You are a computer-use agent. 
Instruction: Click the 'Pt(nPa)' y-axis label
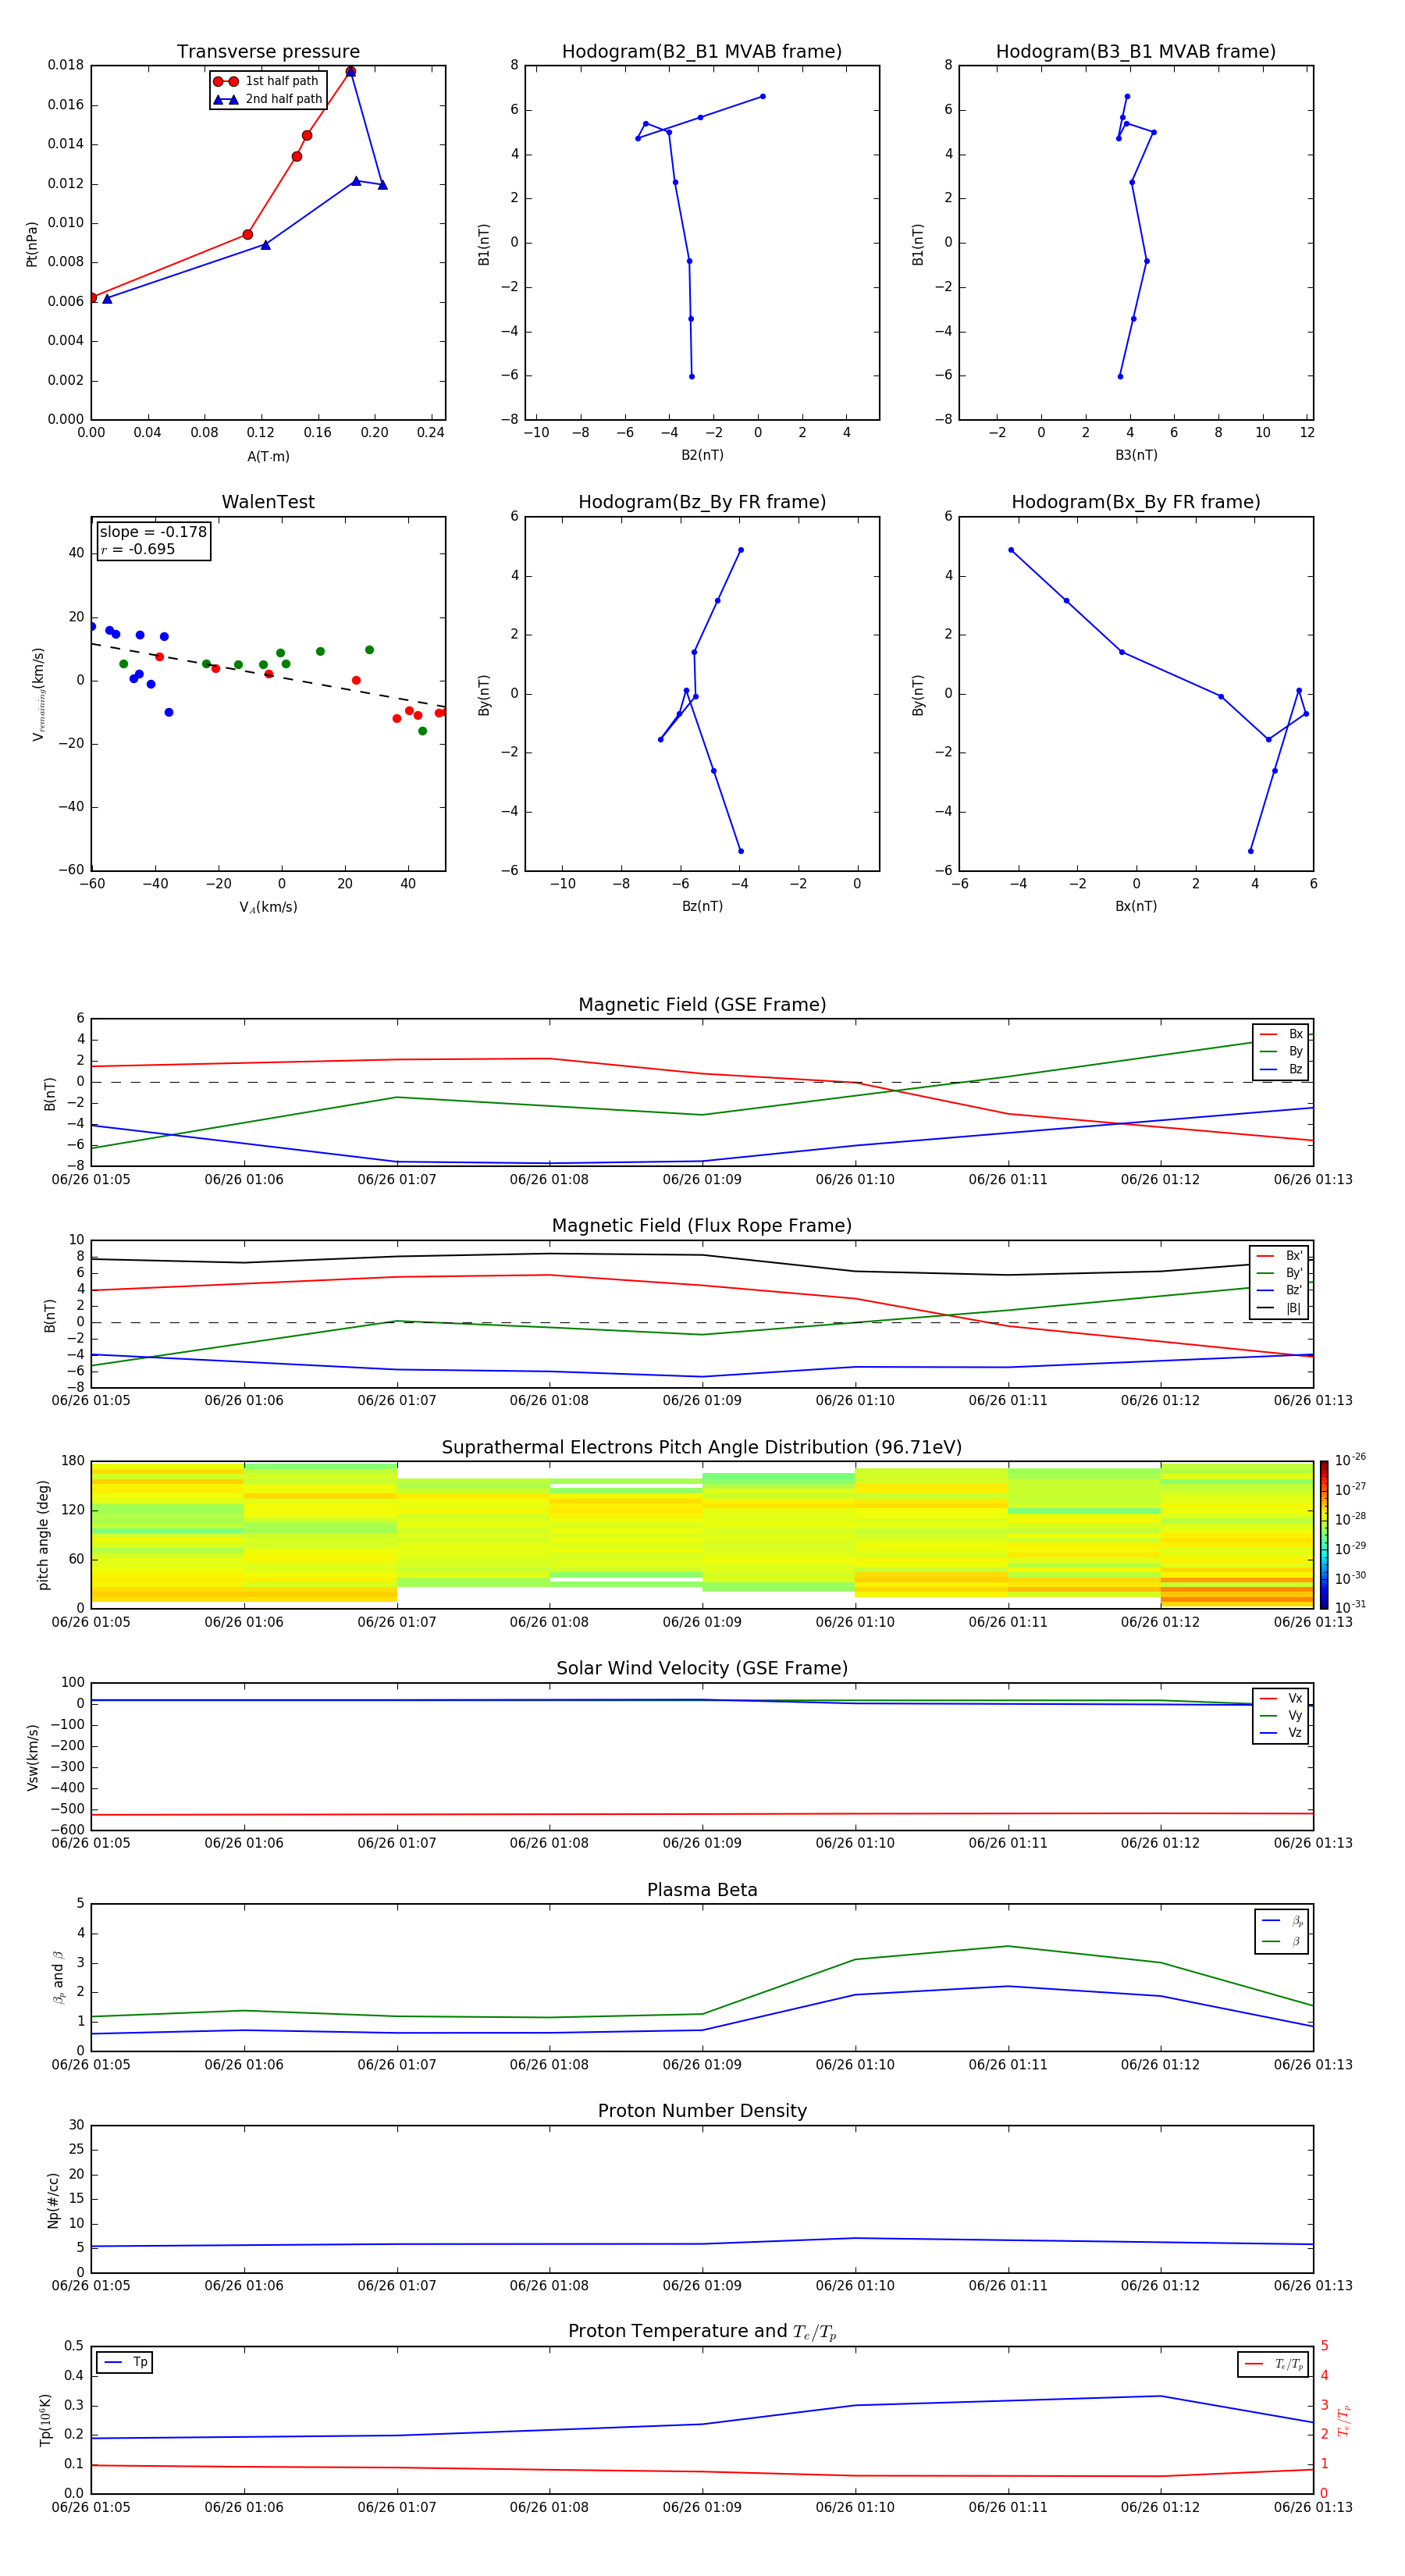[x=32, y=243]
